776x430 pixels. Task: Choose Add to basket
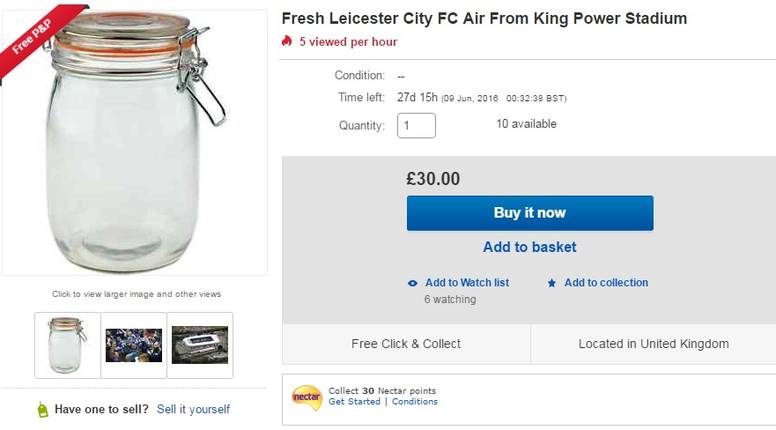[529, 247]
